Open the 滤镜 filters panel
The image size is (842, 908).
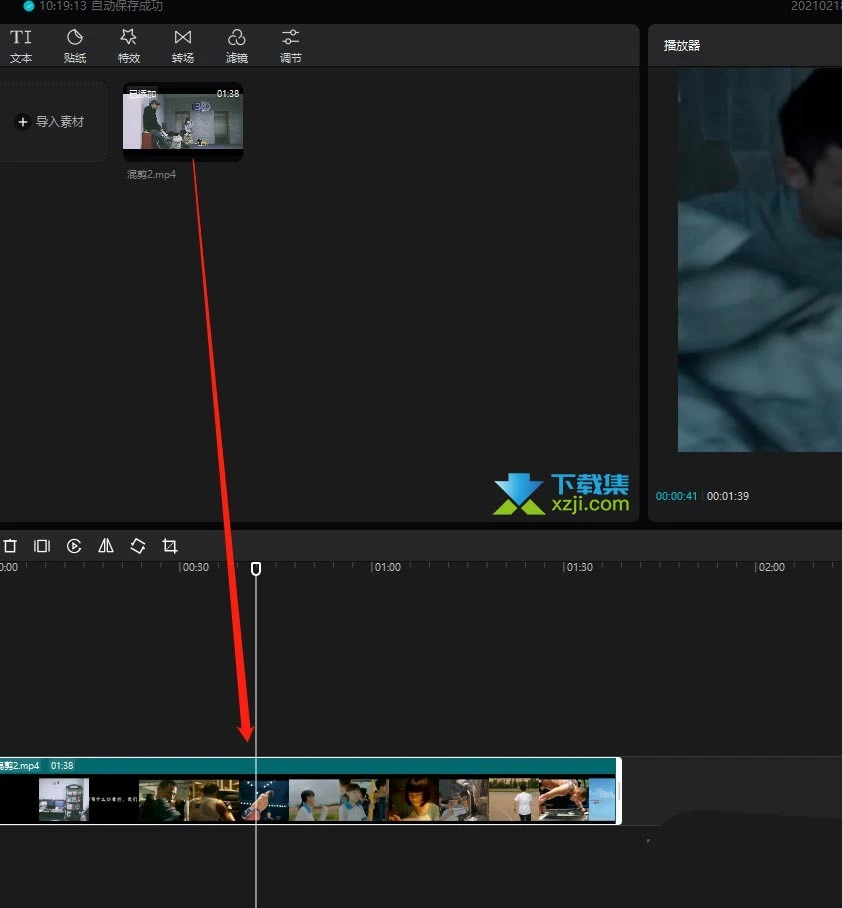237,44
